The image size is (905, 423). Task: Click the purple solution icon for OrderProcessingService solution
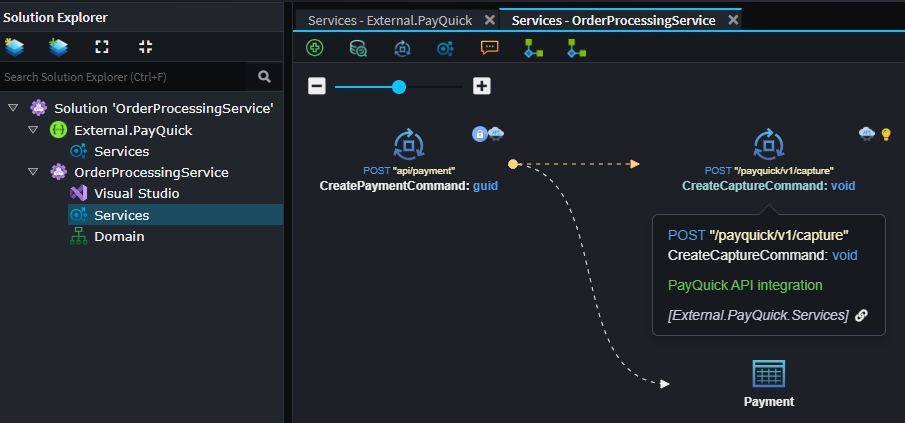pos(39,108)
